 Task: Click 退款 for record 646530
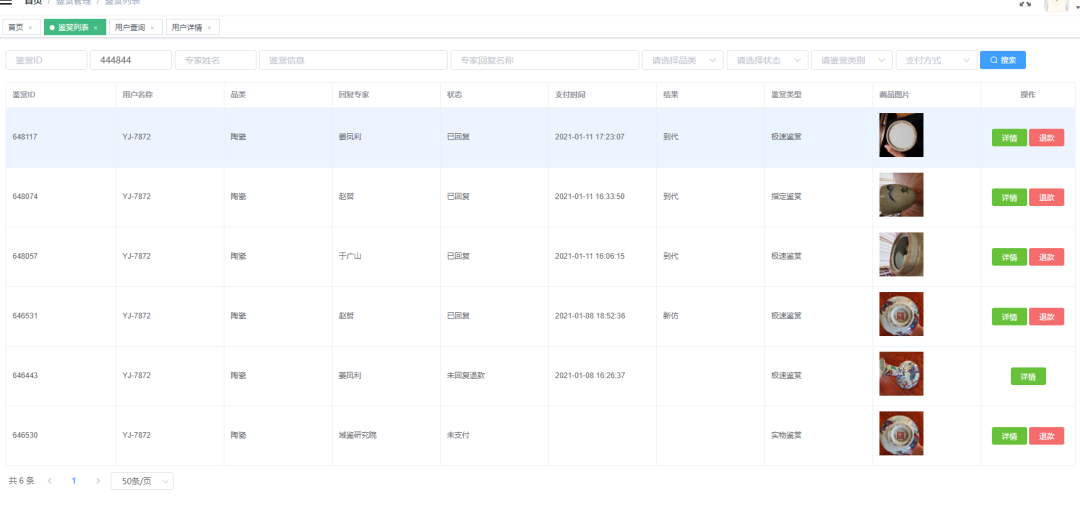pos(1046,436)
